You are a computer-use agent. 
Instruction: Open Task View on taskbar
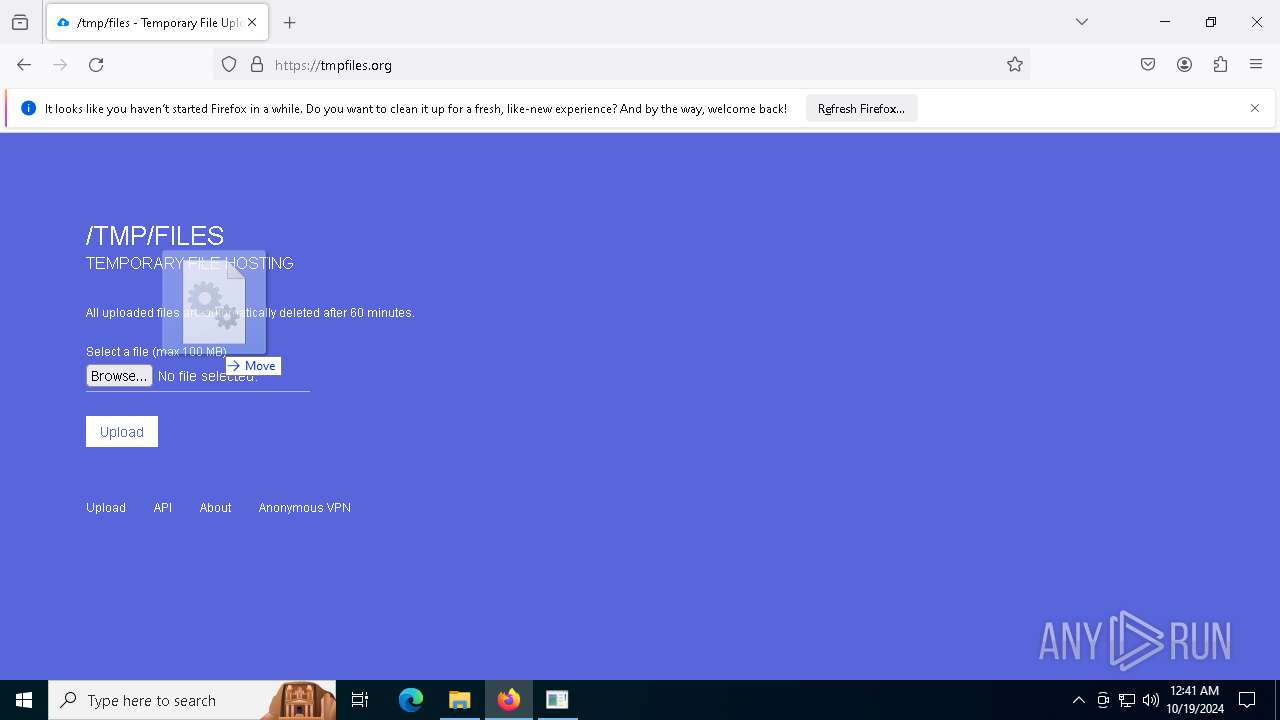(x=360, y=700)
